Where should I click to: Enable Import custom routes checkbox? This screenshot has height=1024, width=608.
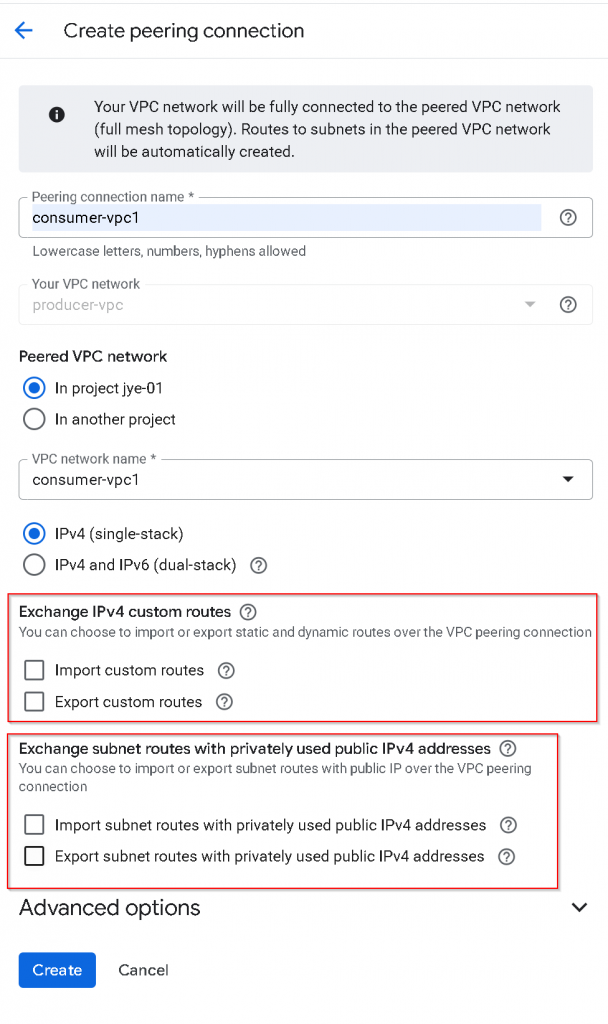35,670
